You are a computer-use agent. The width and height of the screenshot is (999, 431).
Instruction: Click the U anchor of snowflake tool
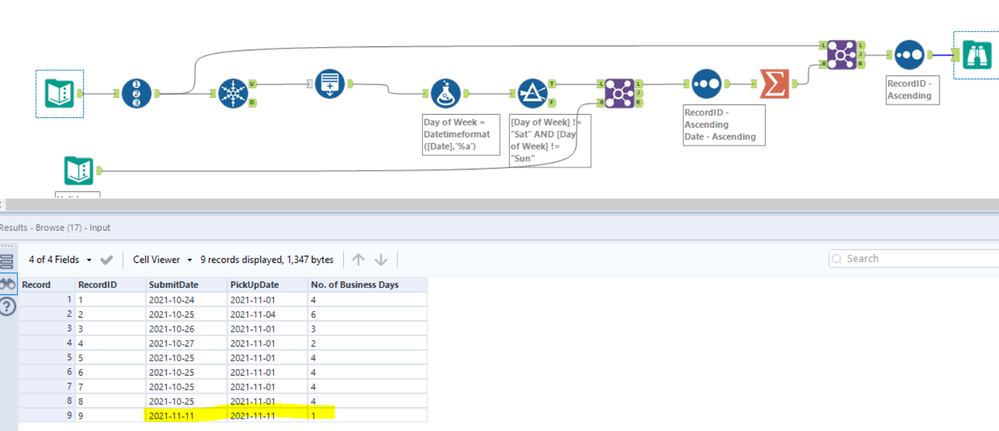[252, 84]
